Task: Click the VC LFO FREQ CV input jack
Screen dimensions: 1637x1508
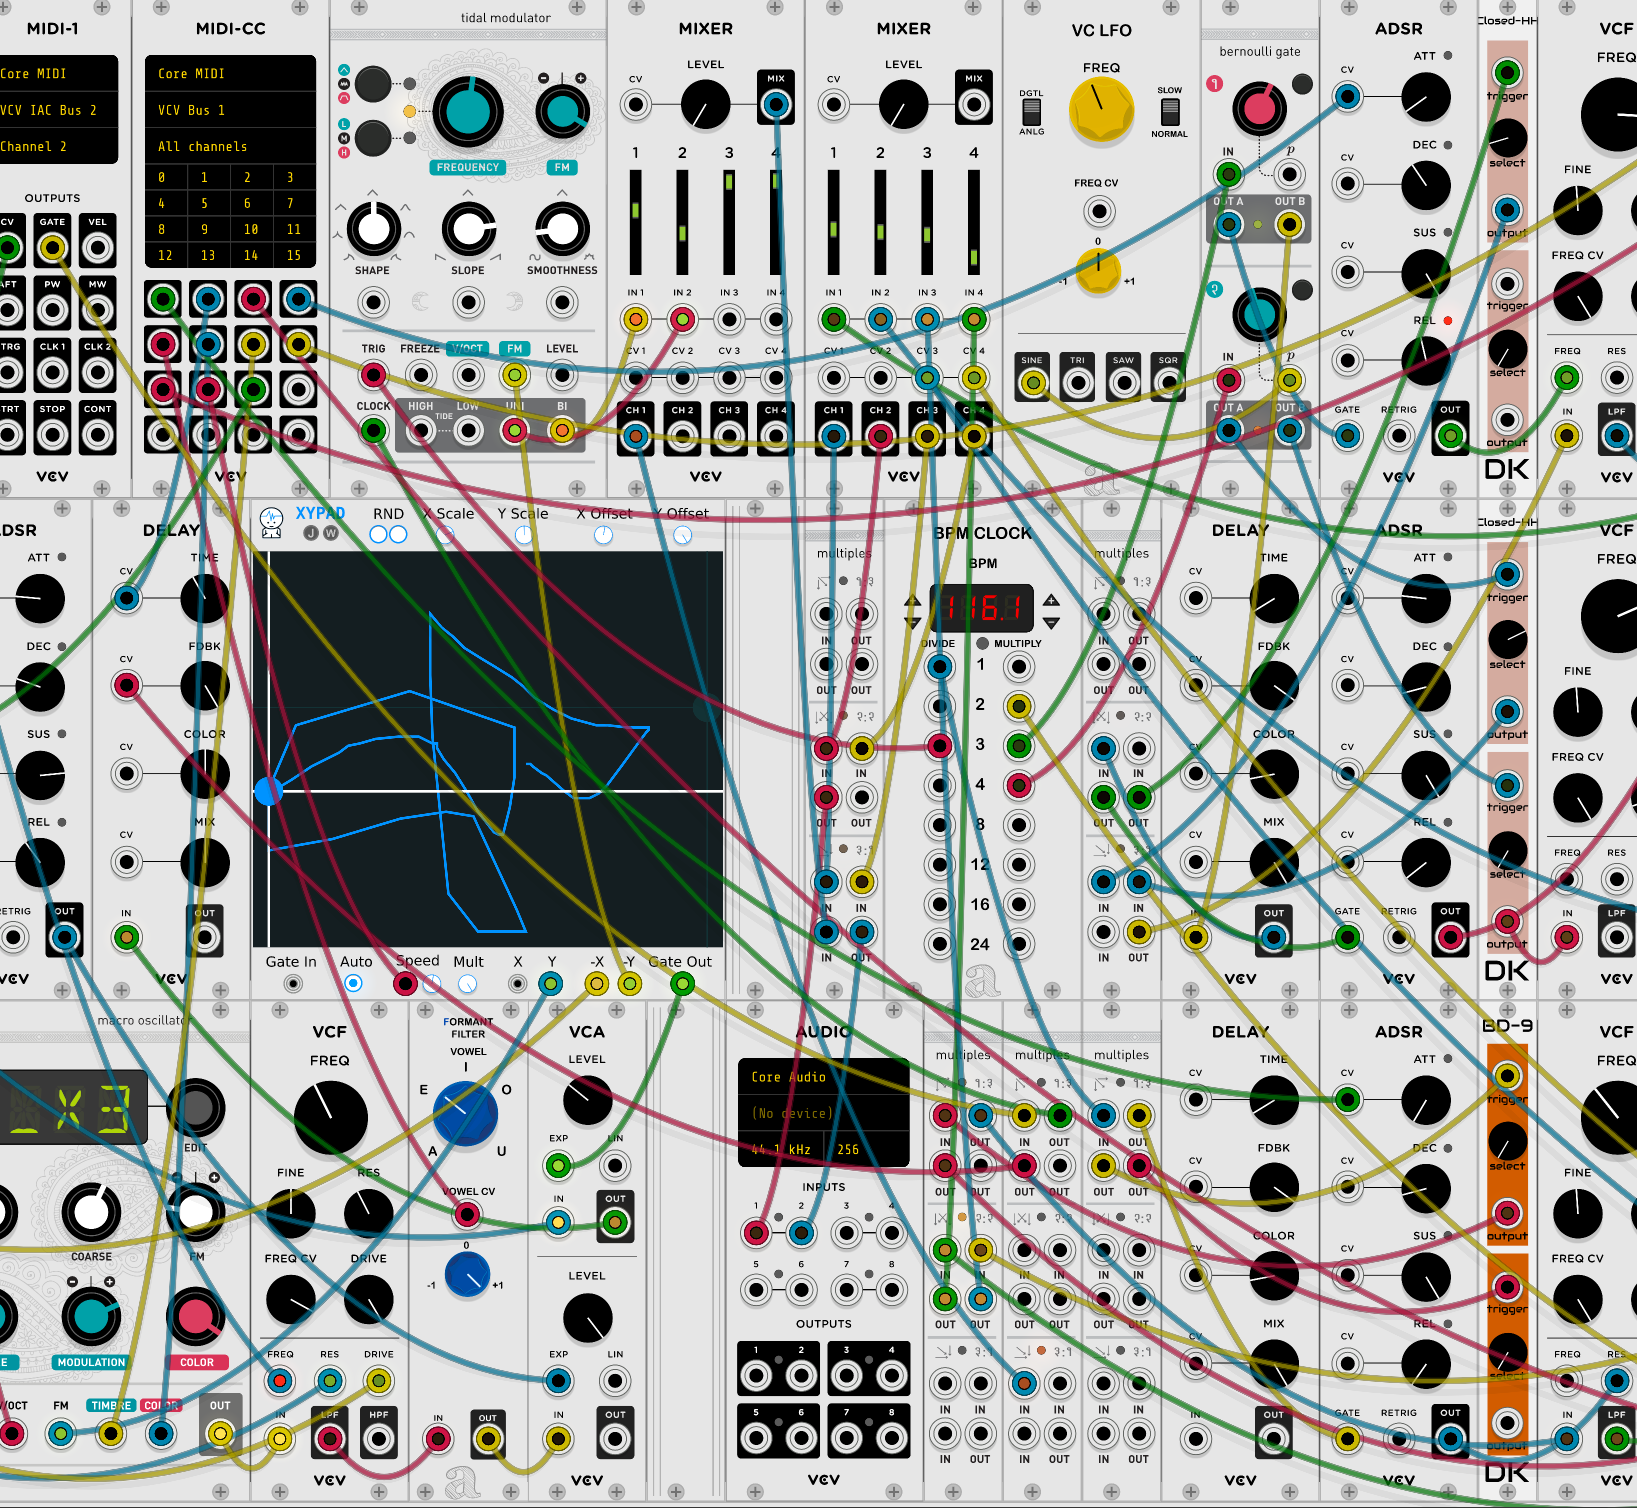Action: point(1099,211)
